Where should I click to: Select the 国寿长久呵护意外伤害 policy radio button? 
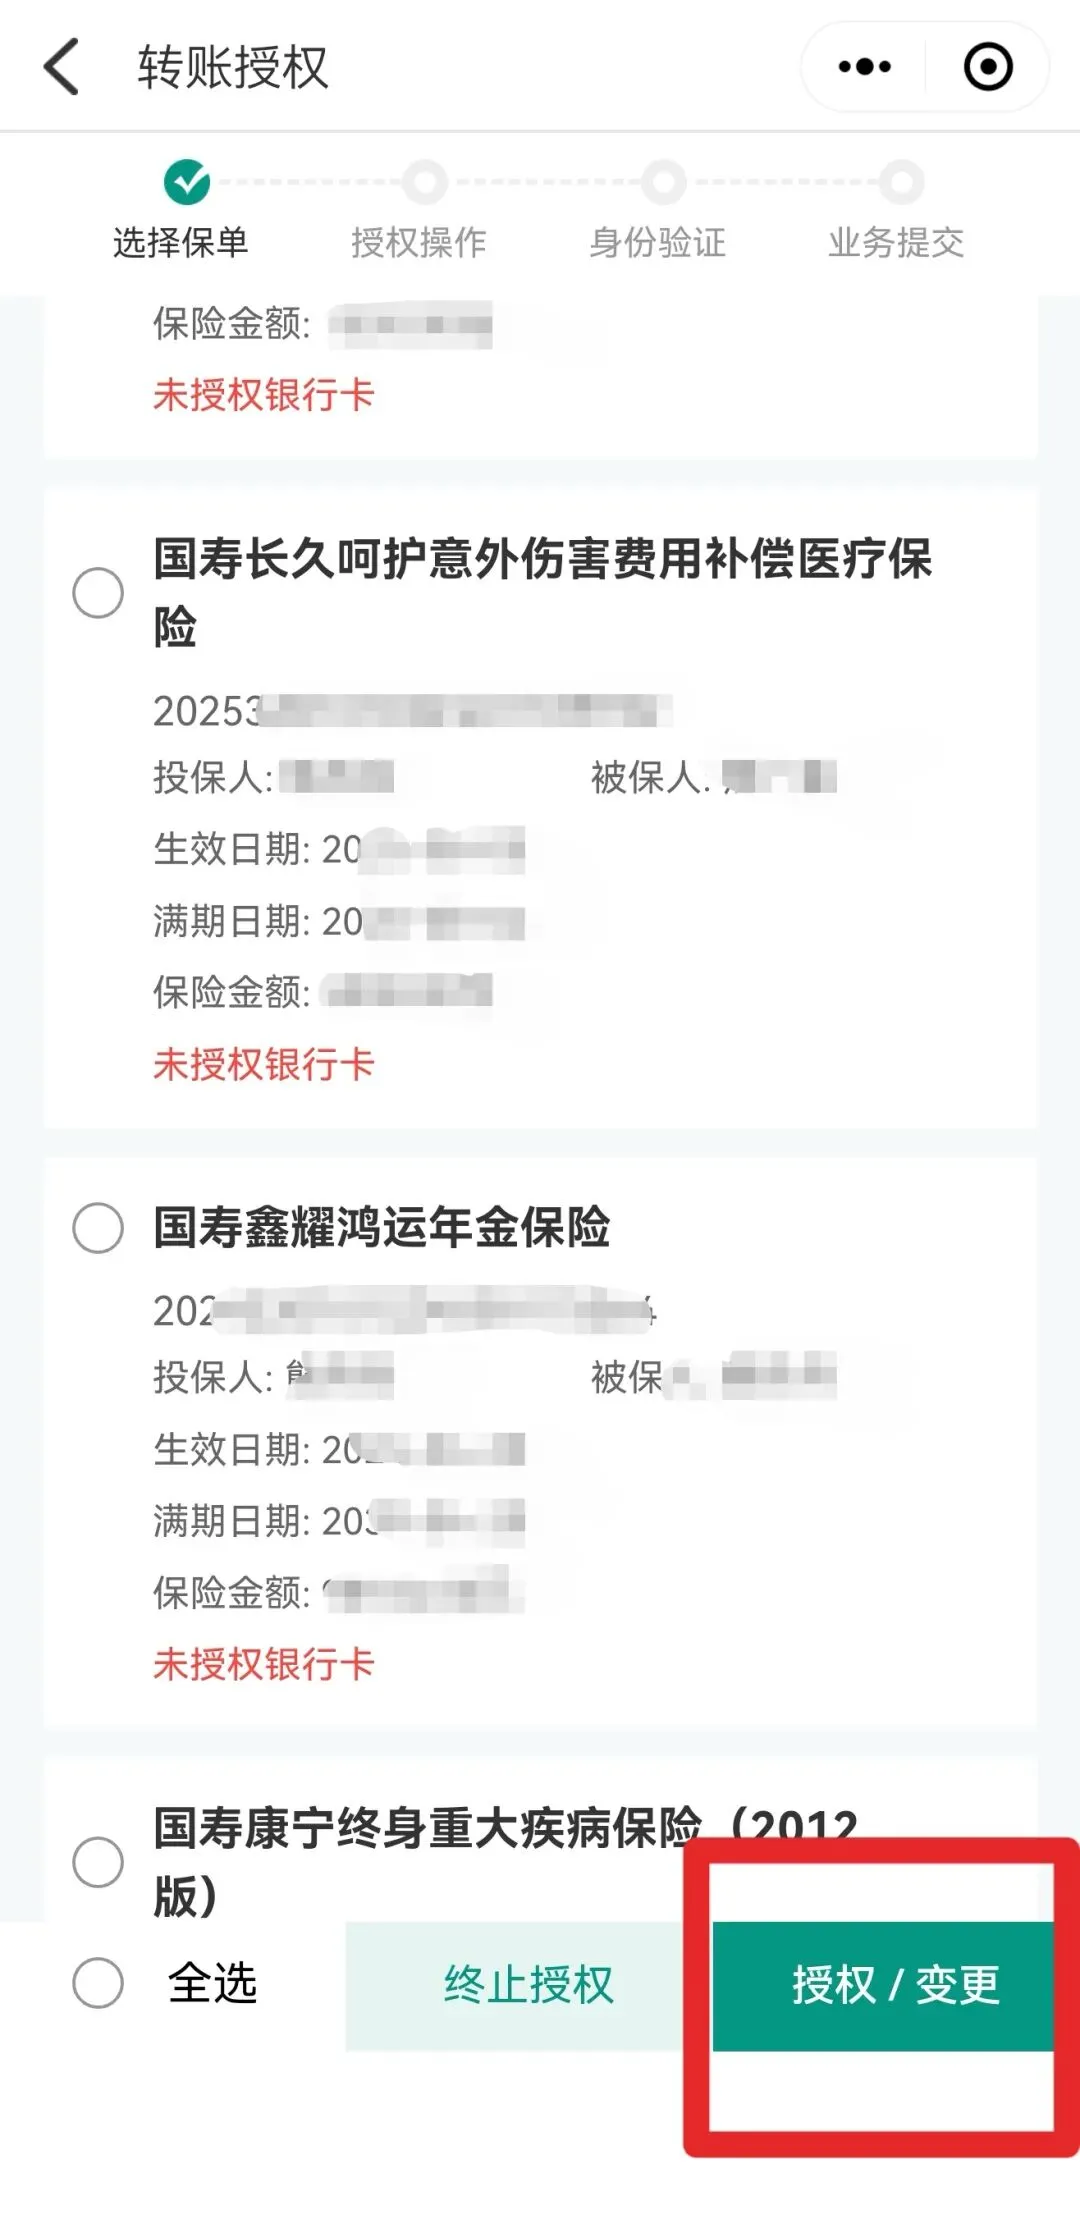98,592
